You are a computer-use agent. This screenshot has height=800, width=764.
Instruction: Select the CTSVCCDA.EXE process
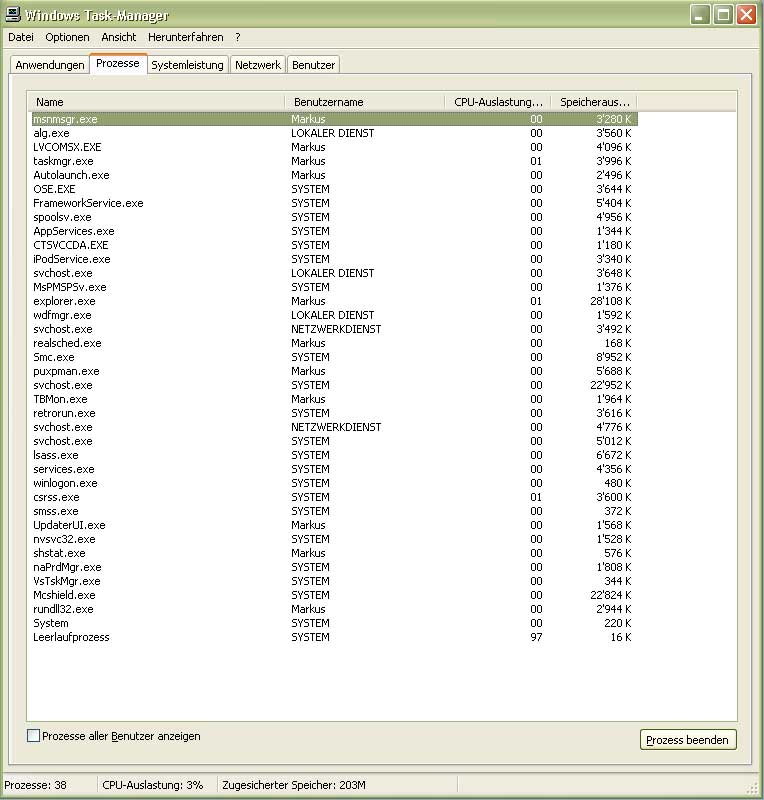coord(334,245)
